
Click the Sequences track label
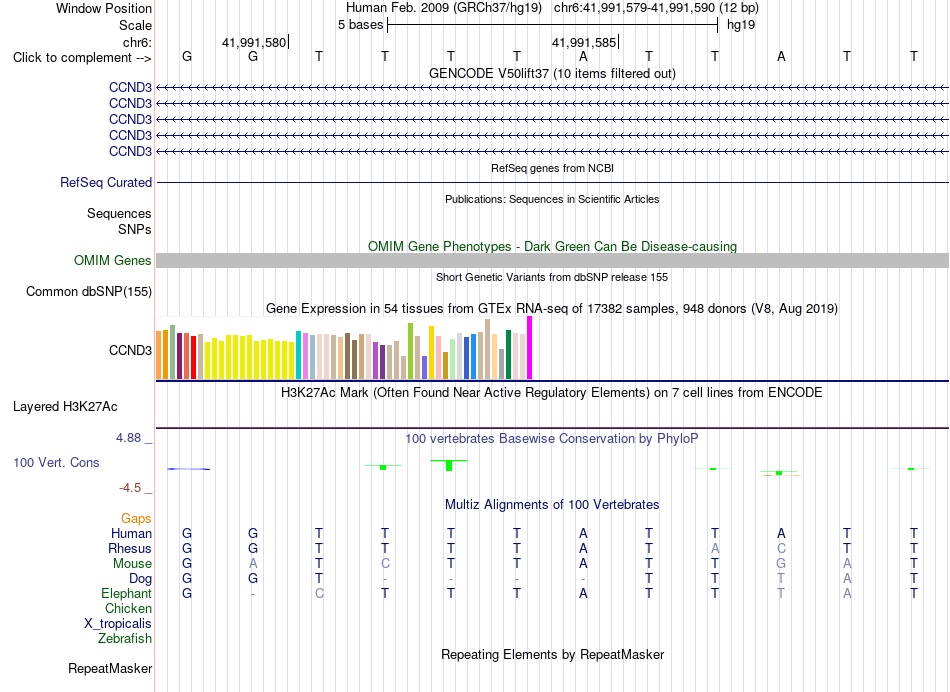coord(119,213)
